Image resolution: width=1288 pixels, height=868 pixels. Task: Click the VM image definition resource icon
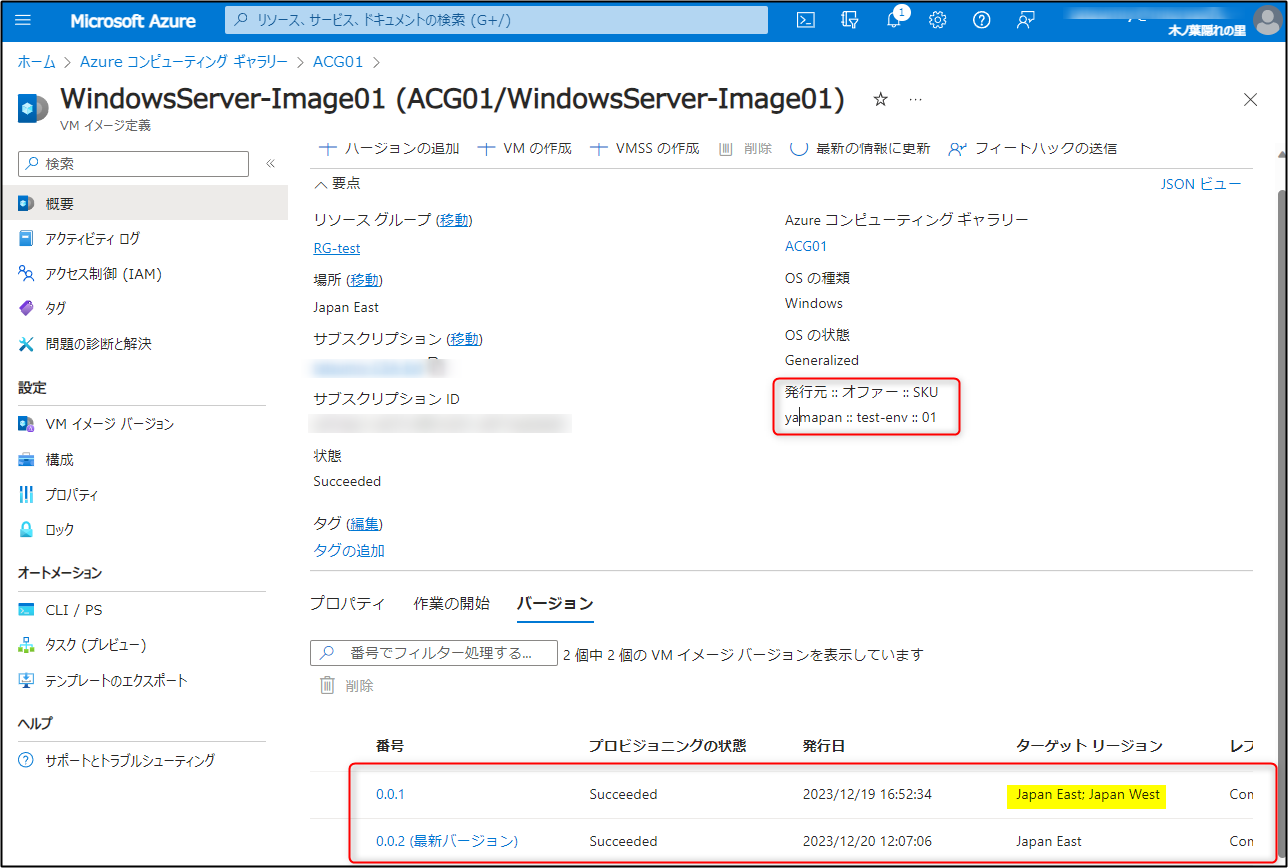tap(33, 107)
